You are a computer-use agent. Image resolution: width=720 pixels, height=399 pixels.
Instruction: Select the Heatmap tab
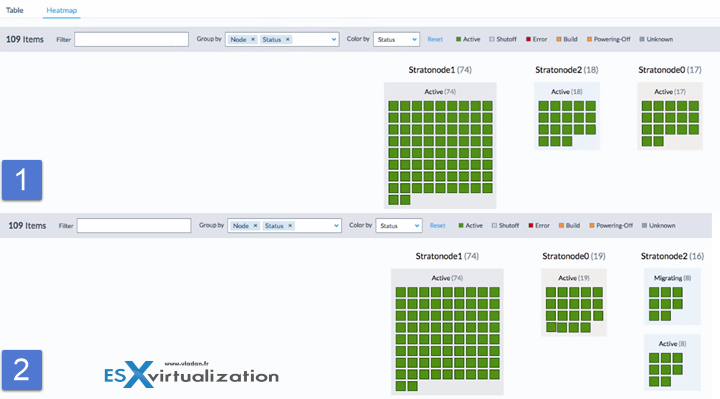(x=62, y=10)
